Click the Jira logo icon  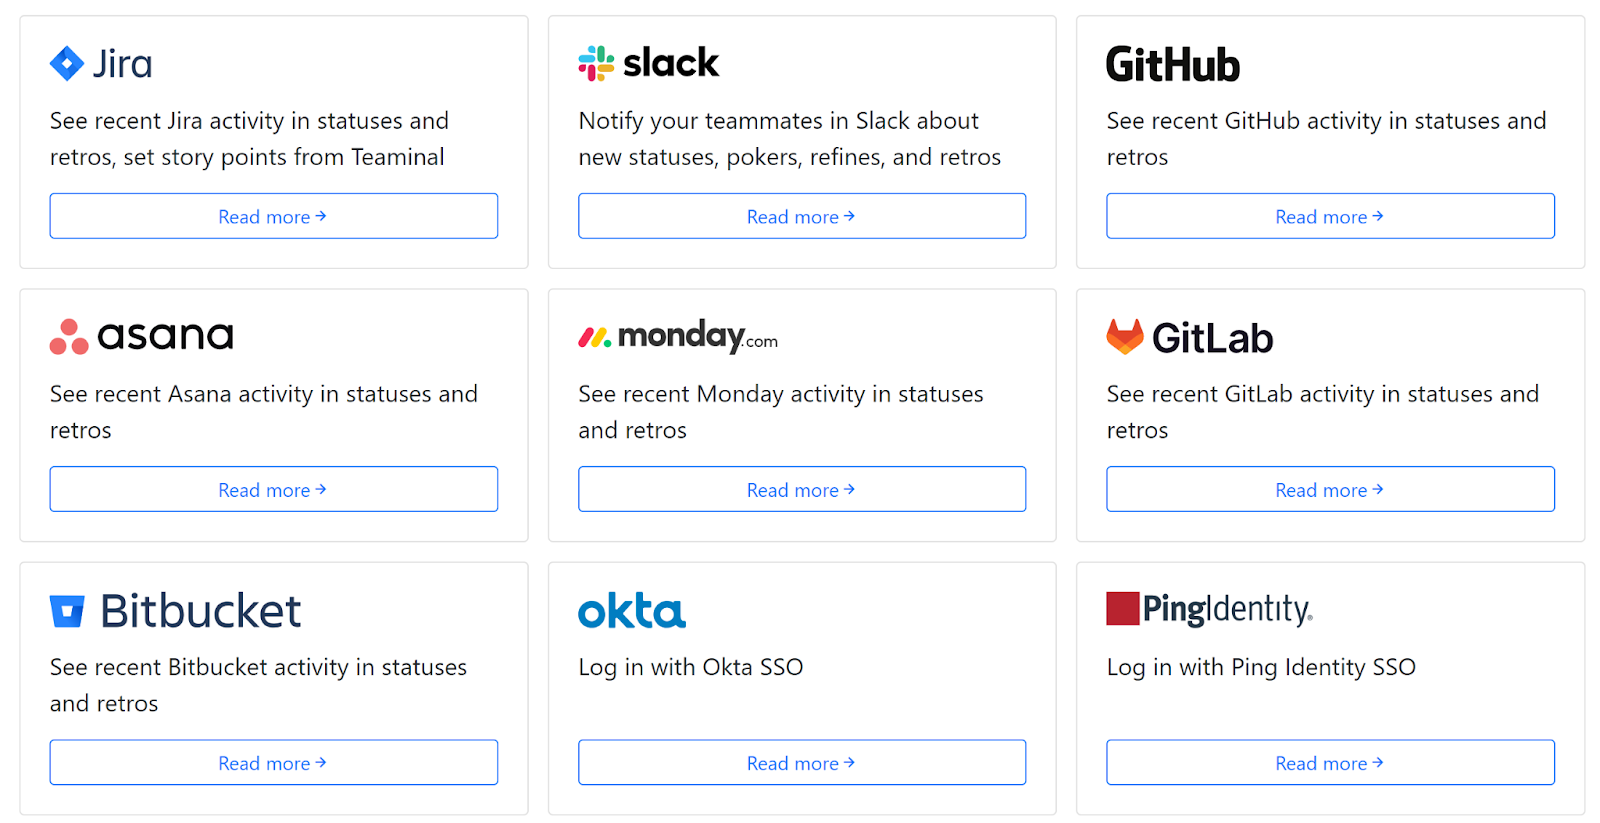[67, 64]
